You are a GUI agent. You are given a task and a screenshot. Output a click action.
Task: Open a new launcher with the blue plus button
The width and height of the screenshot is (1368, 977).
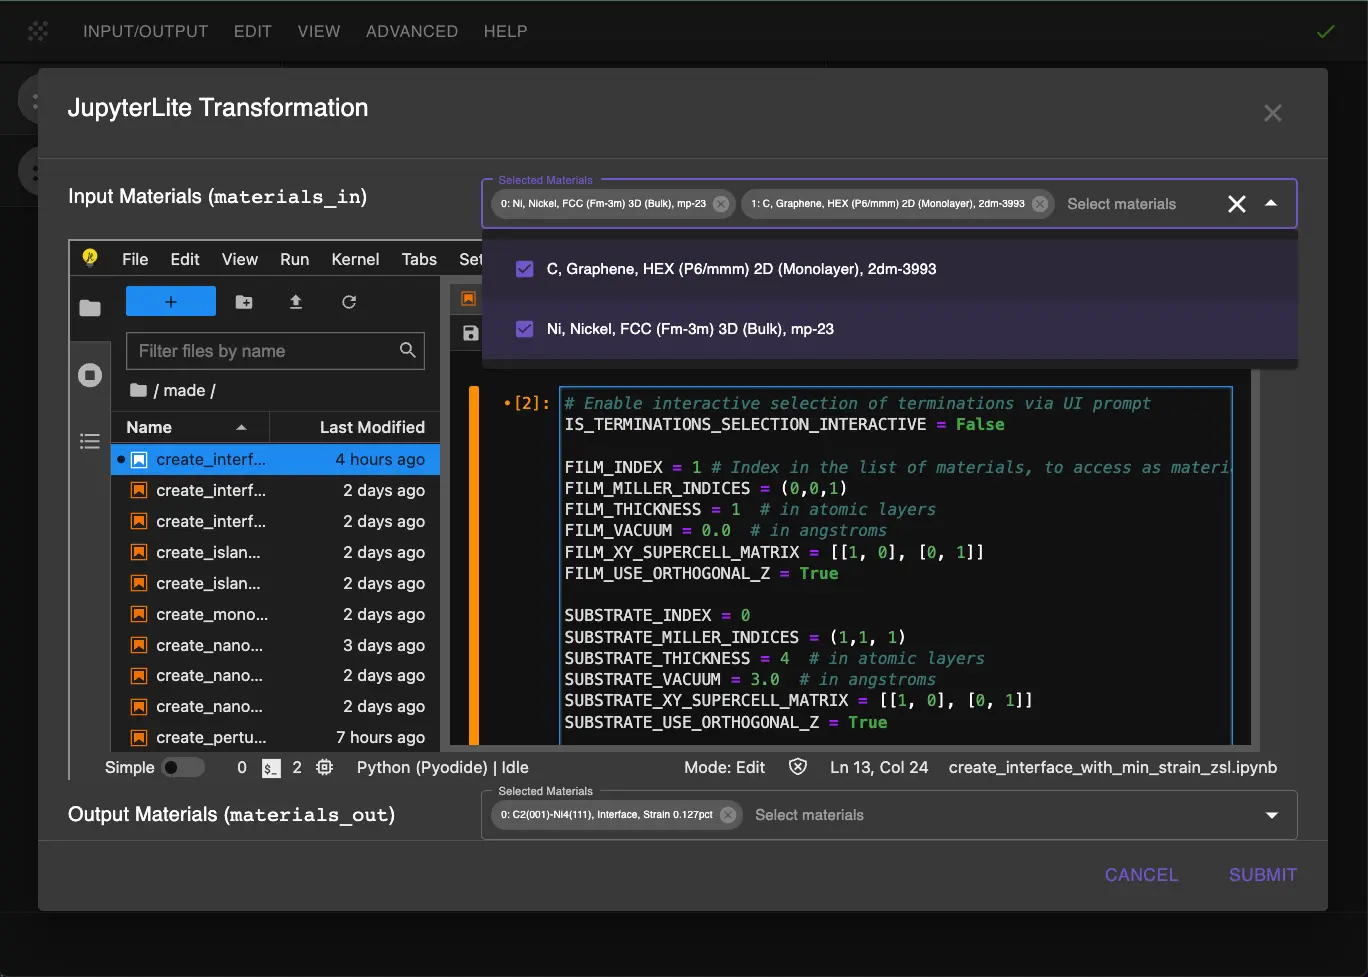tap(170, 301)
